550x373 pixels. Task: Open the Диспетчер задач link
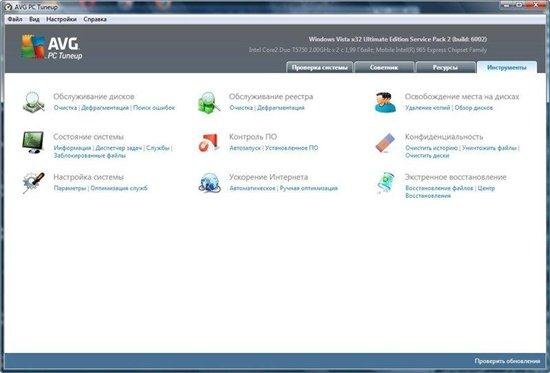pyautogui.click(x=119, y=148)
